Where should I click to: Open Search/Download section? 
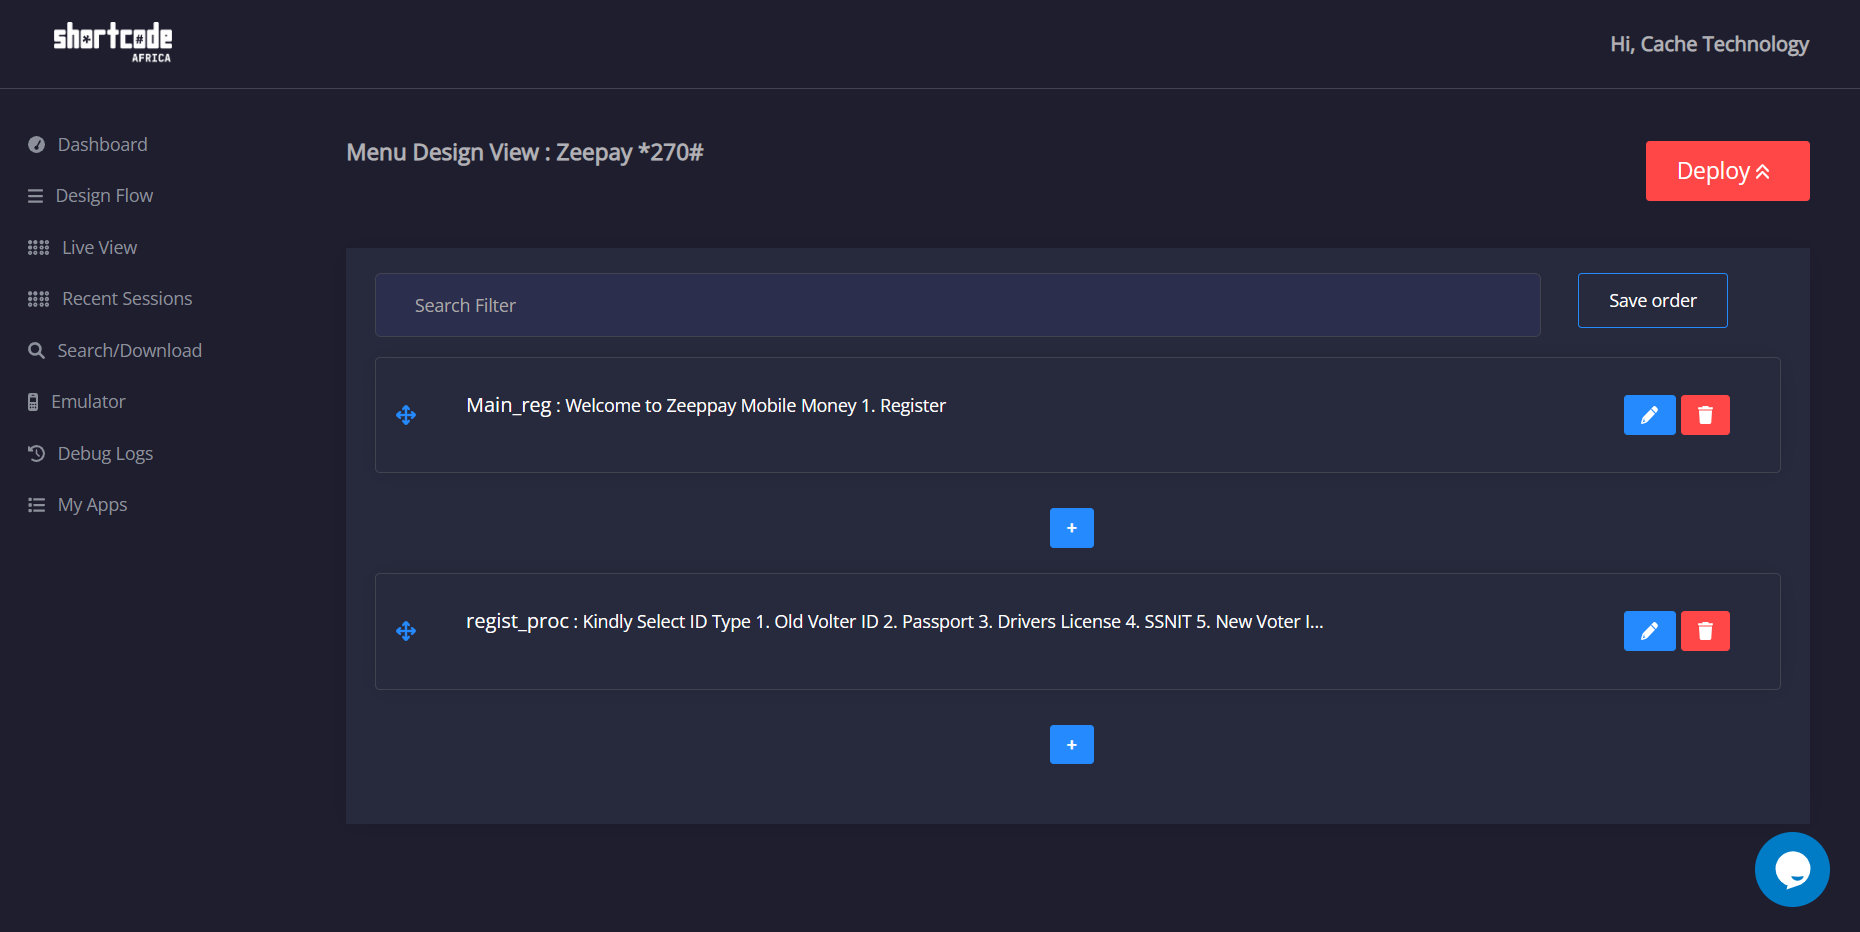(130, 351)
